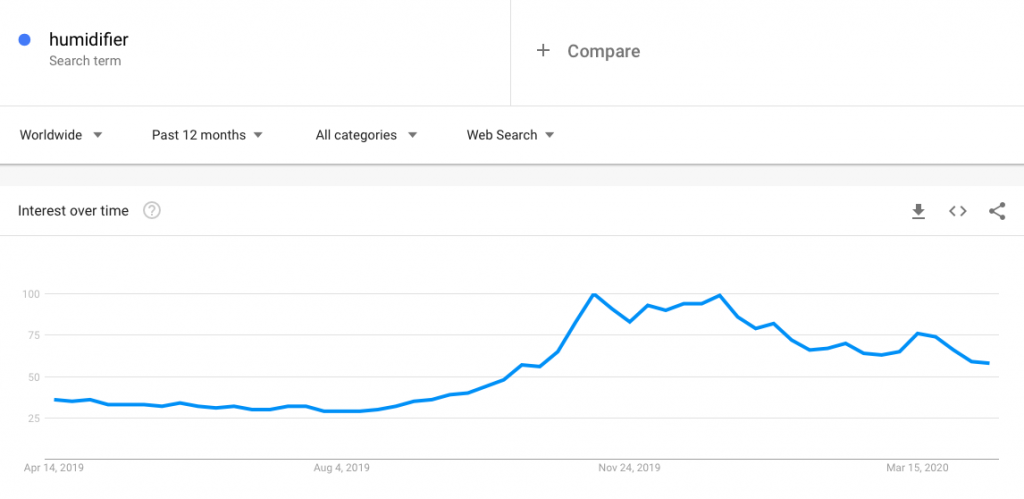The image size is (1024, 499).
Task: Download the Interest over time data
Action: pyautogui.click(x=918, y=211)
